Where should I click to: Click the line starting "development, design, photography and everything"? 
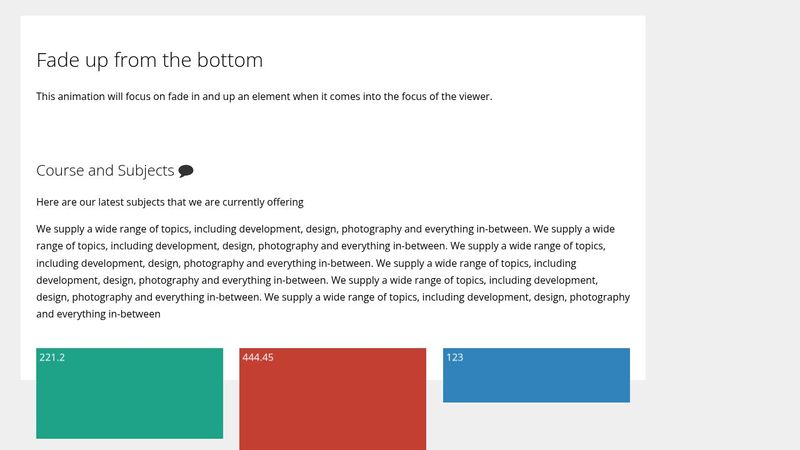tap(317, 280)
